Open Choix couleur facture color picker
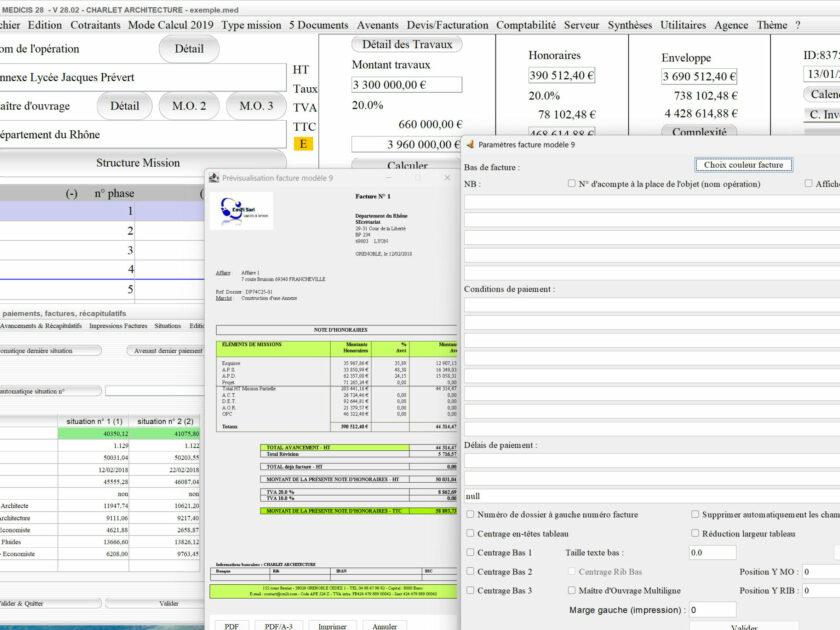The width and height of the screenshot is (840, 630). [x=744, y=165]
